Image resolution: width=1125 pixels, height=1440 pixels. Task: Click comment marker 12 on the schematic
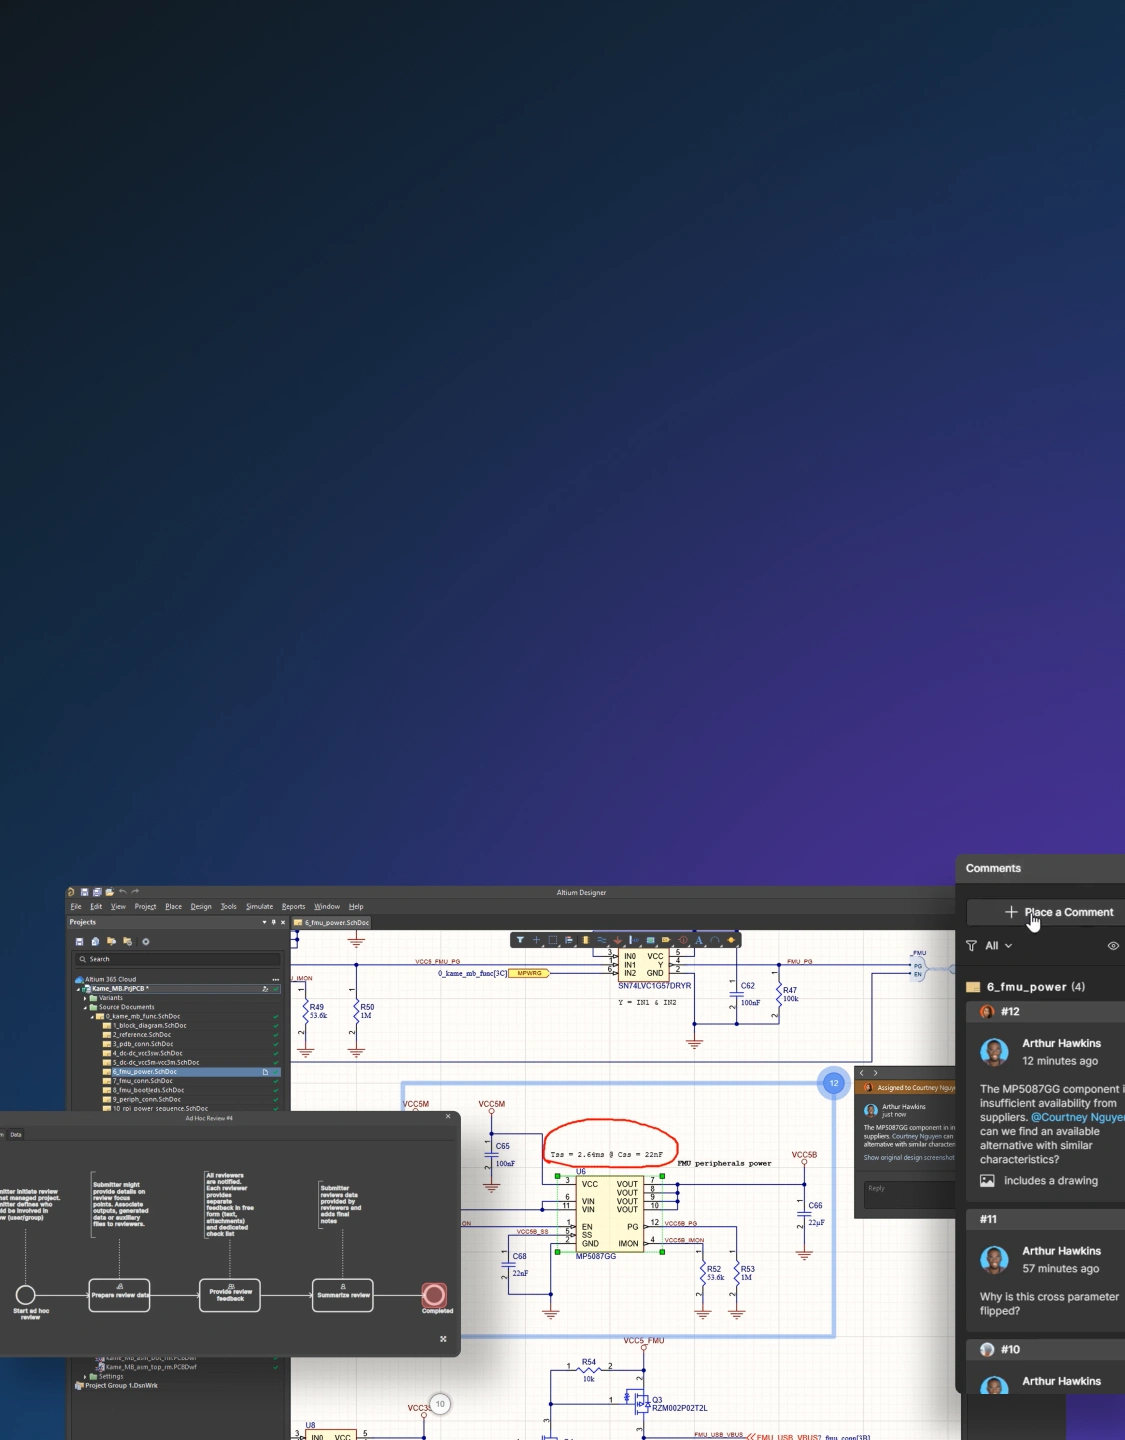click(833, 1083)
